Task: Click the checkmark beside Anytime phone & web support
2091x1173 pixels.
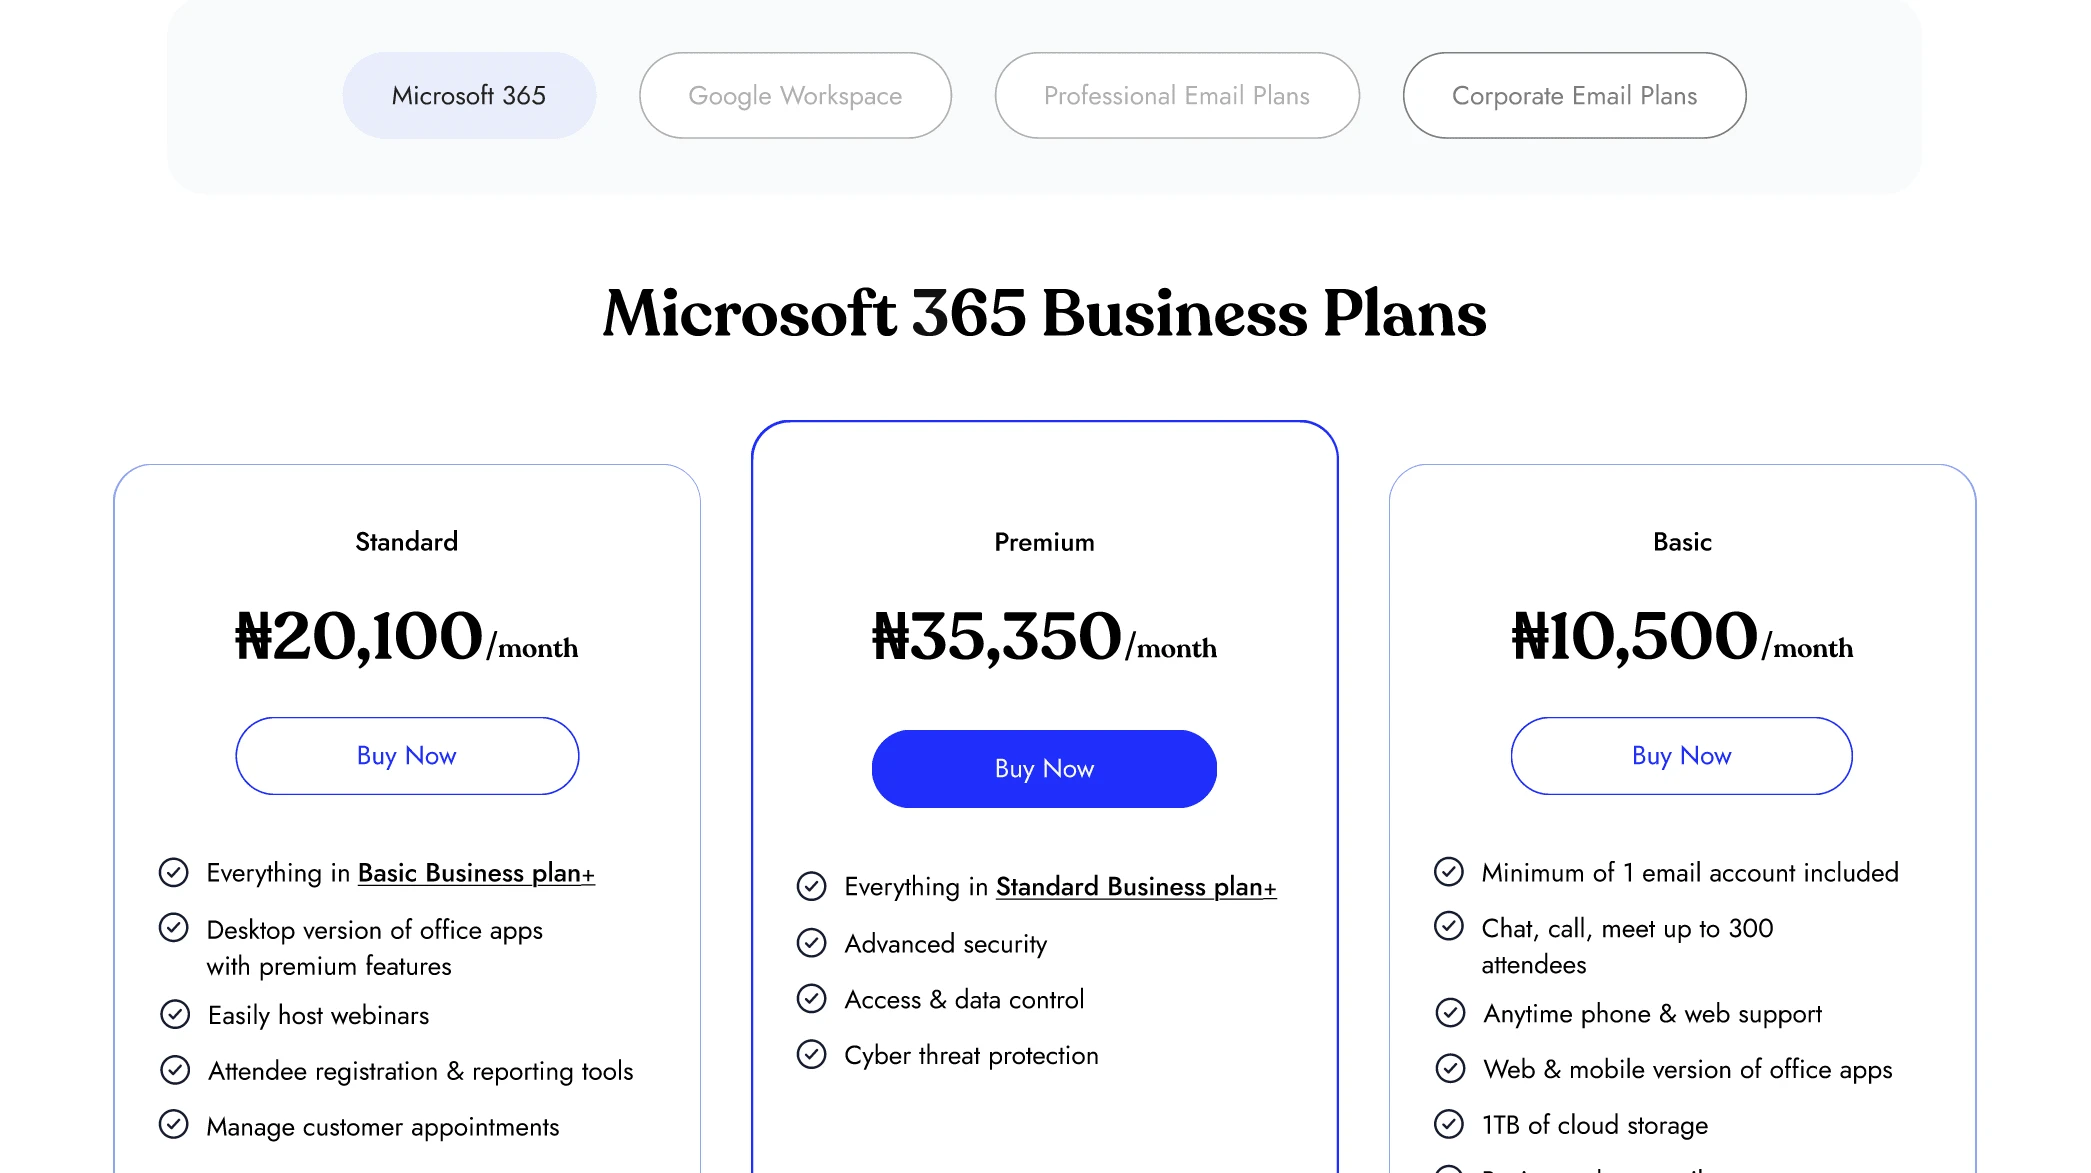Action: [1449, 1013]
